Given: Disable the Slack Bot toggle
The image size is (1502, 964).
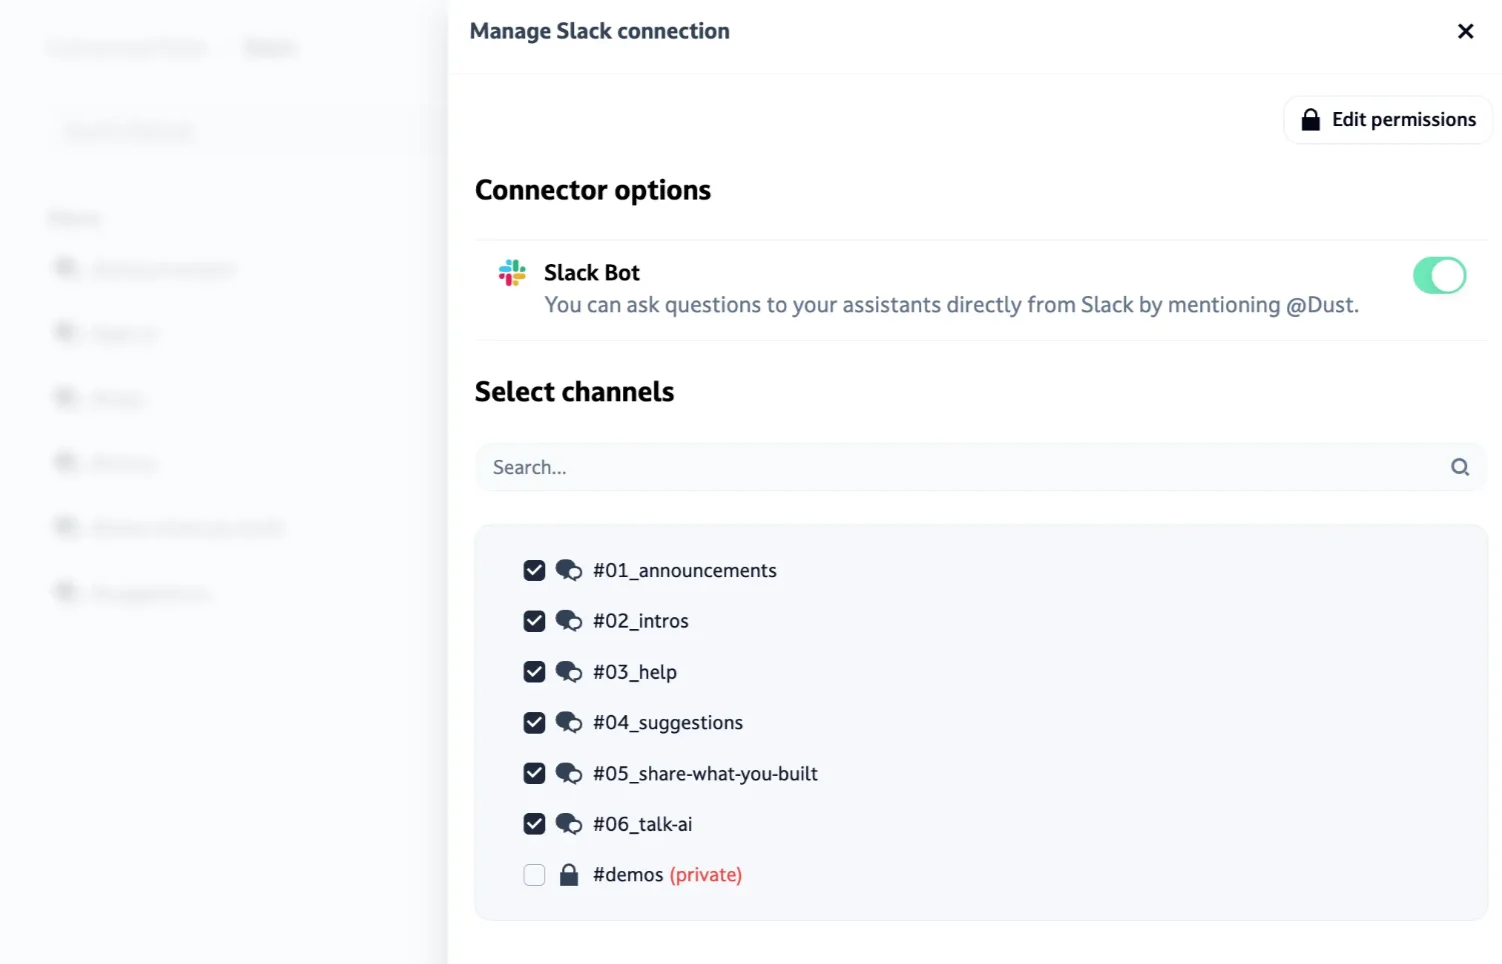Looking at the screenshot, I should point(1439,275).
